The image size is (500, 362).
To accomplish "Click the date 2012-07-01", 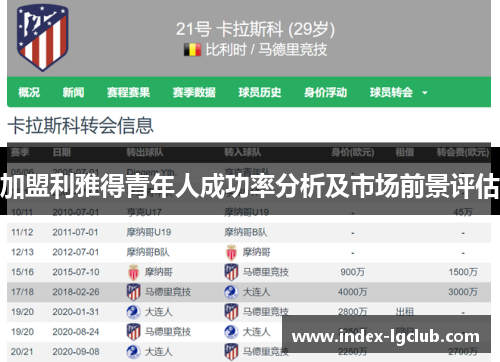I will point(75,252).
